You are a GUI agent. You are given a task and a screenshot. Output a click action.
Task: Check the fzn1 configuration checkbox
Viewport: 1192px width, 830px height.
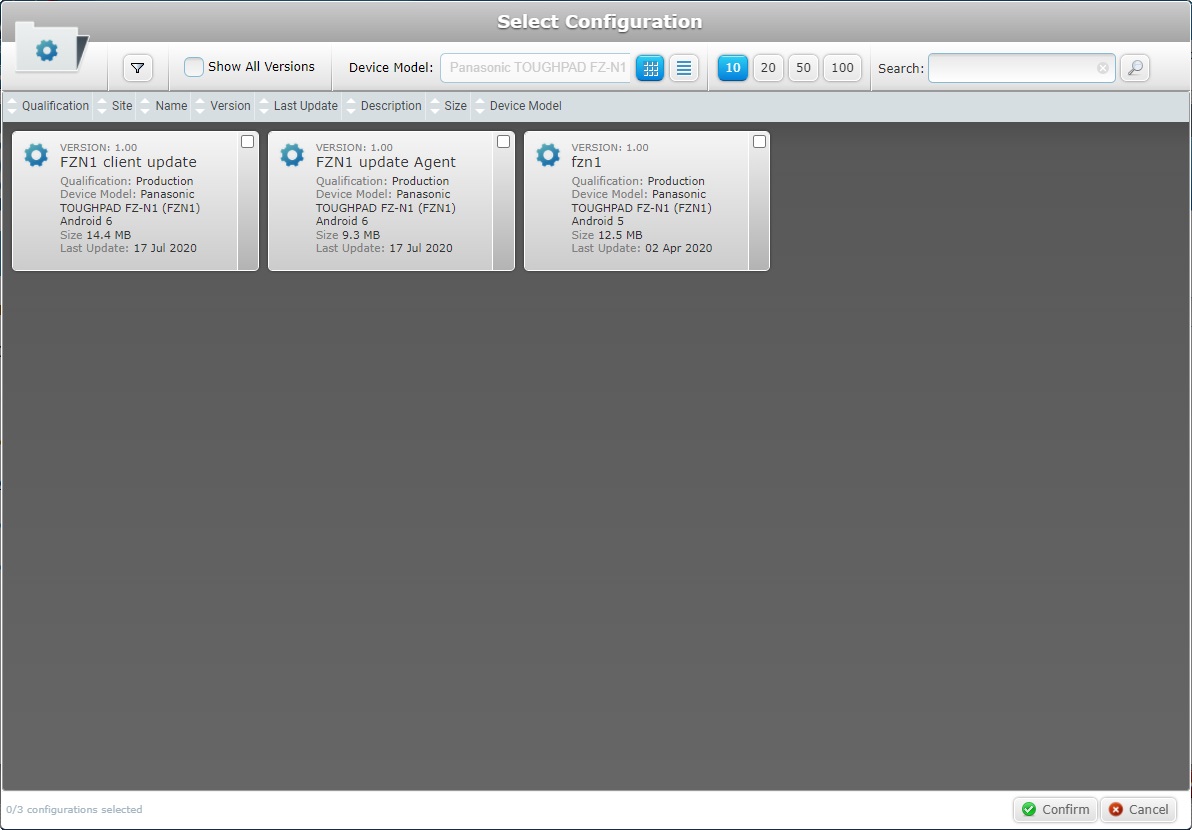coord(759,141)
